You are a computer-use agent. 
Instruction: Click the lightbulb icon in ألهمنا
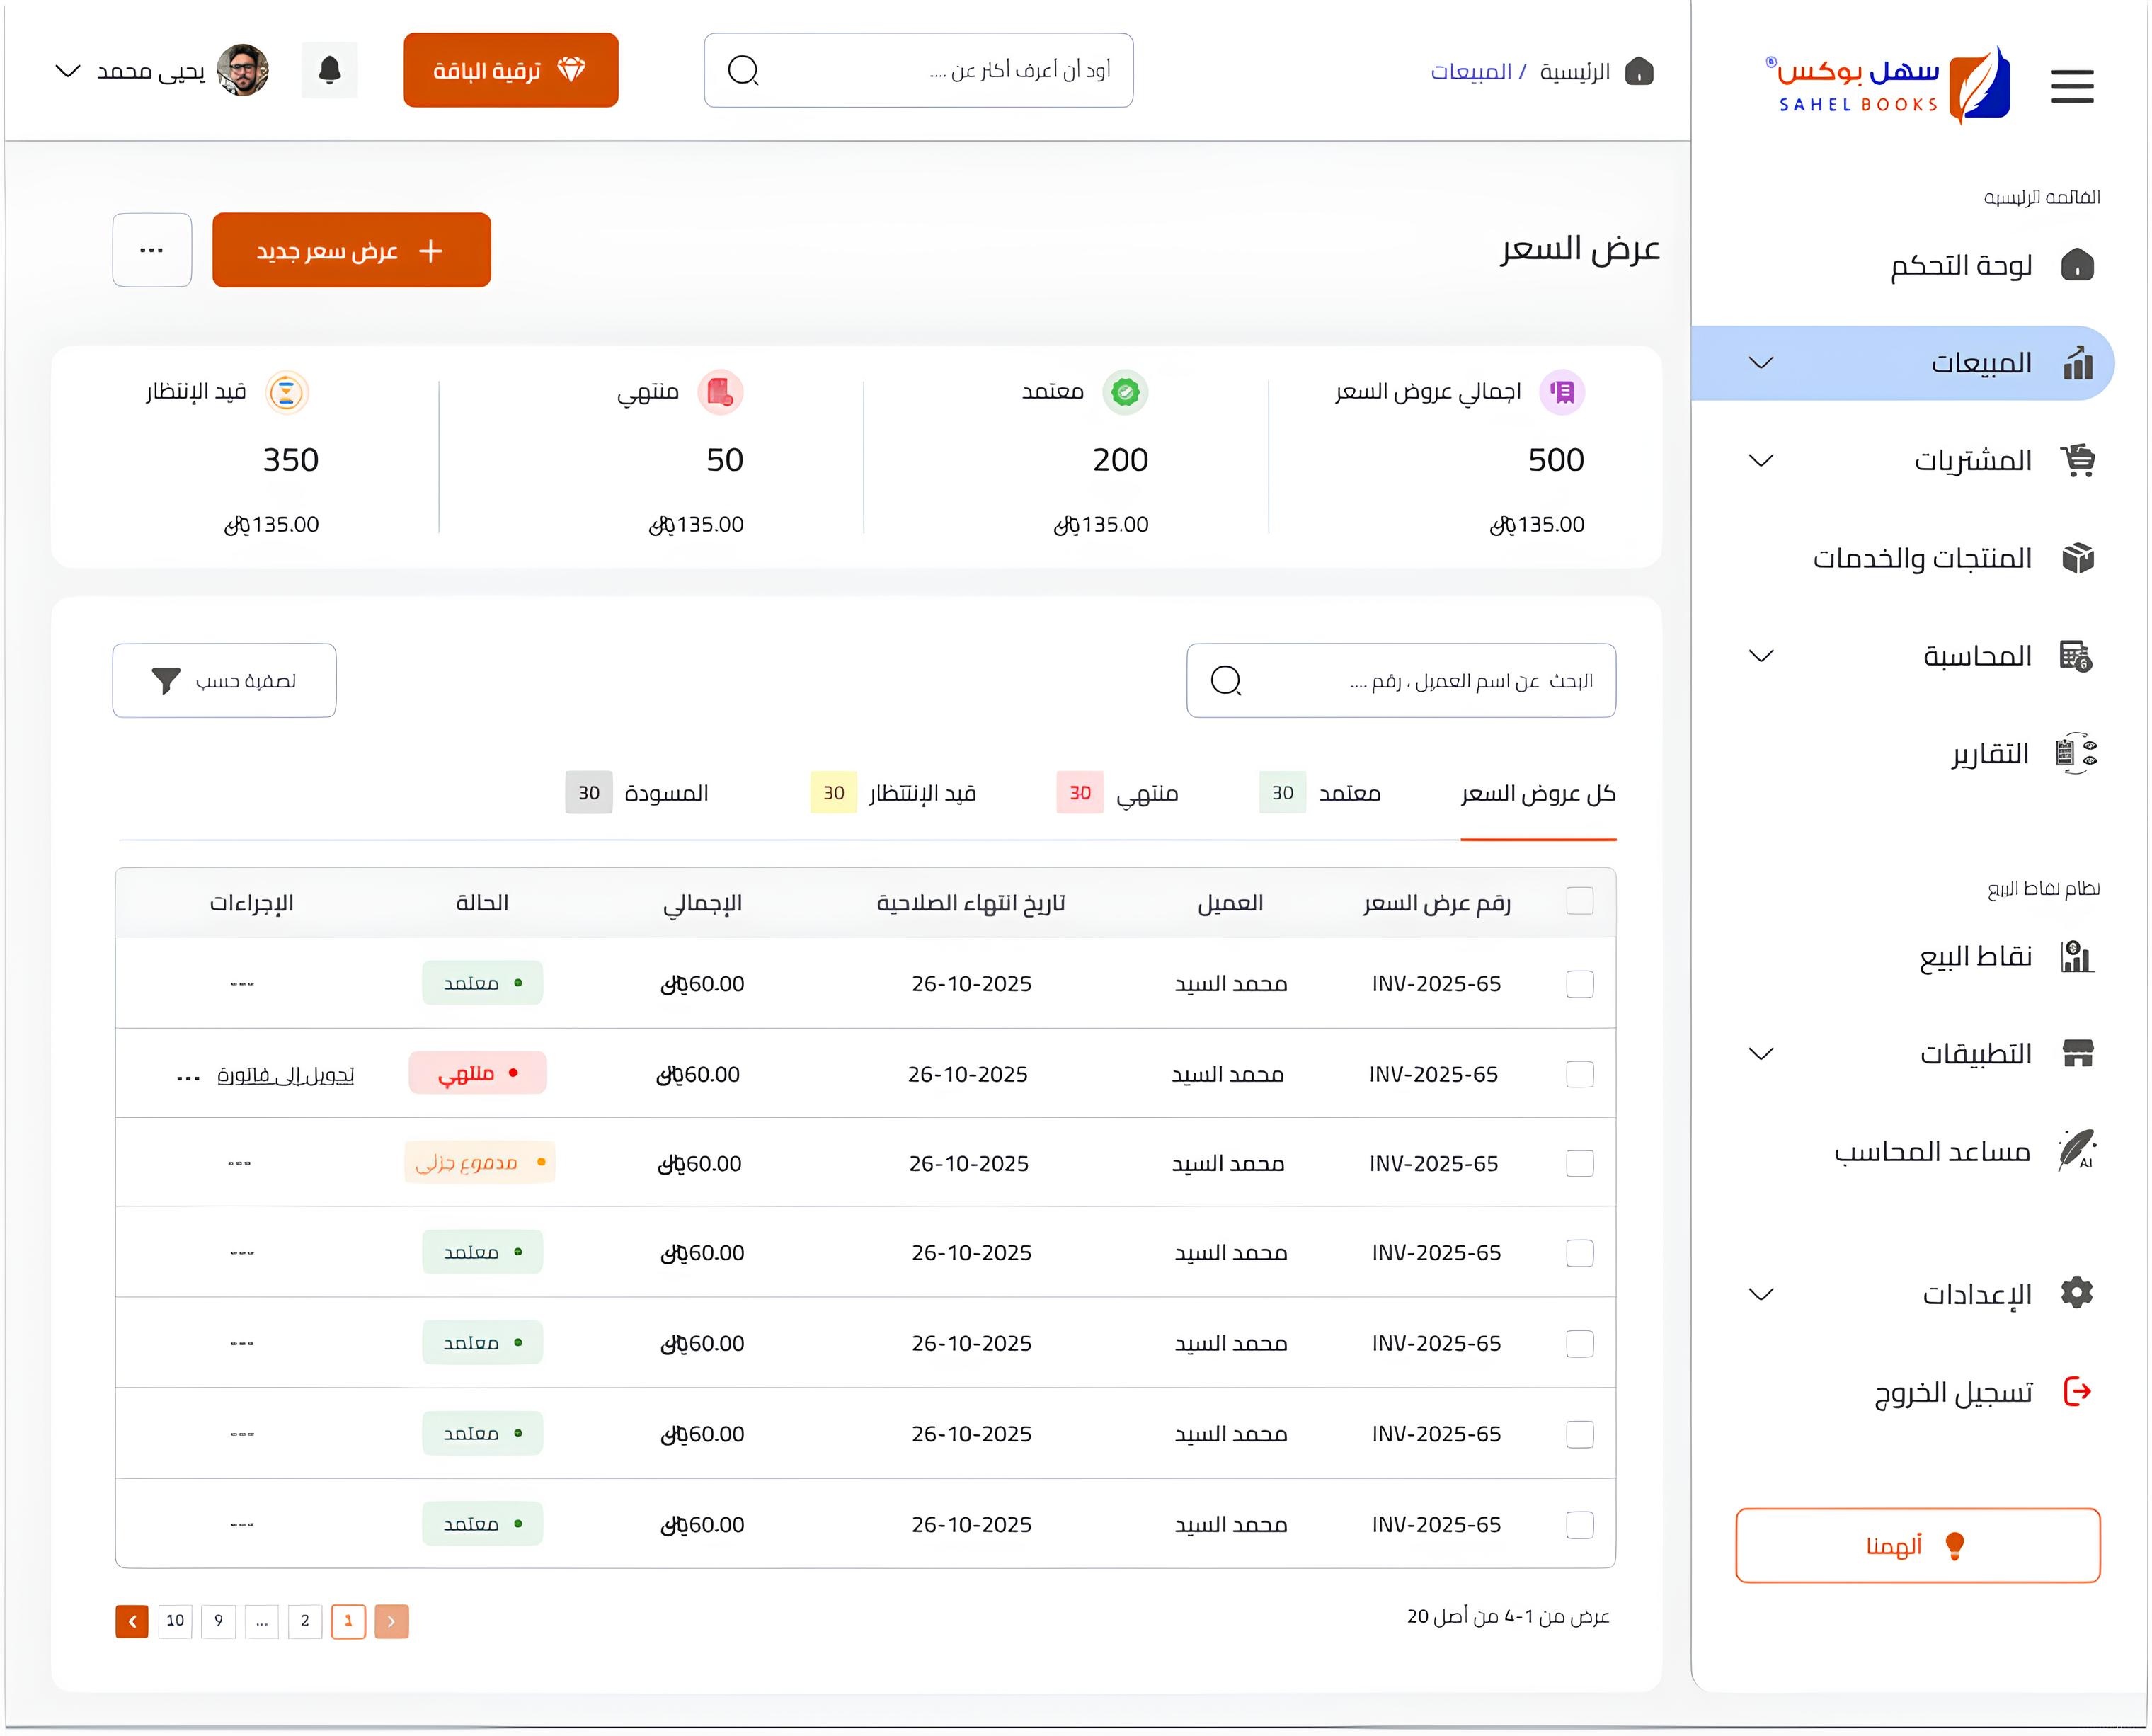(1955, 1546)
